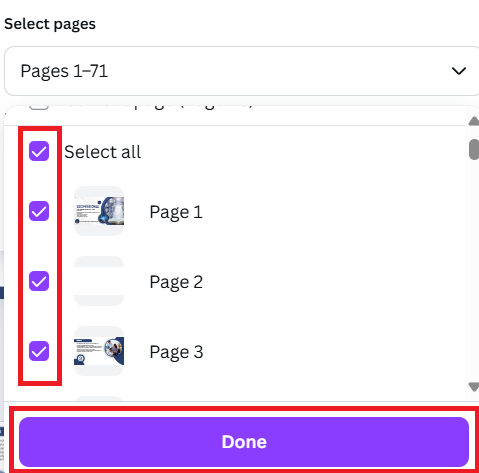This screenshot has height=473, width=479.
Task: Click the Page 1 slide thumbnail
Action: pyautogui.click(x=99, y=211)
